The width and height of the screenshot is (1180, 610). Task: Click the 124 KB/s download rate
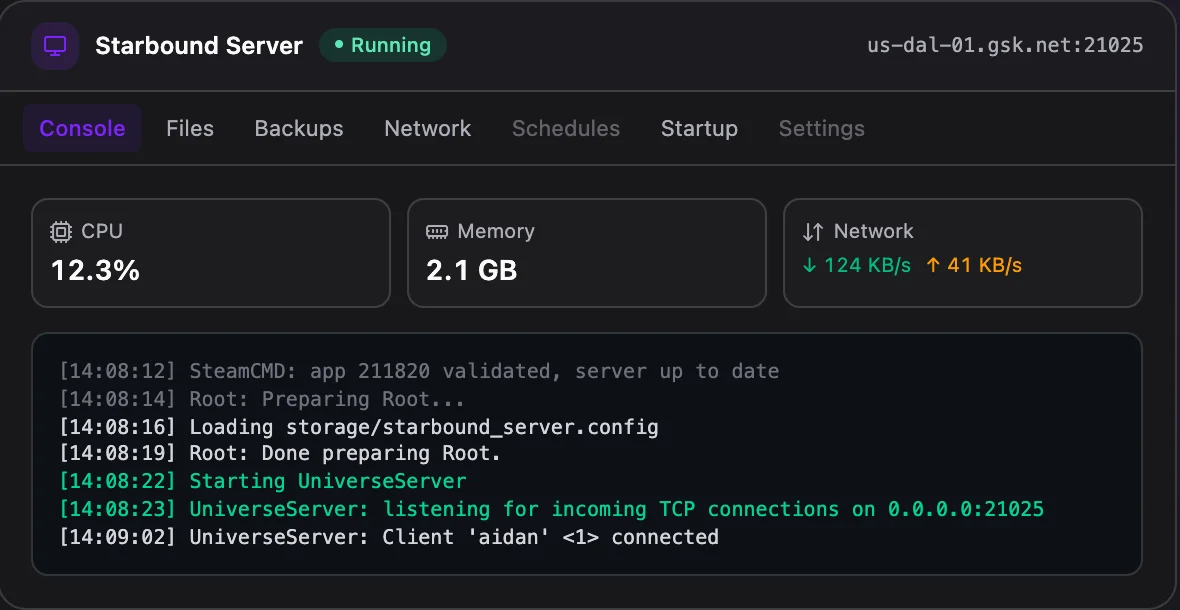pos(868,266)
